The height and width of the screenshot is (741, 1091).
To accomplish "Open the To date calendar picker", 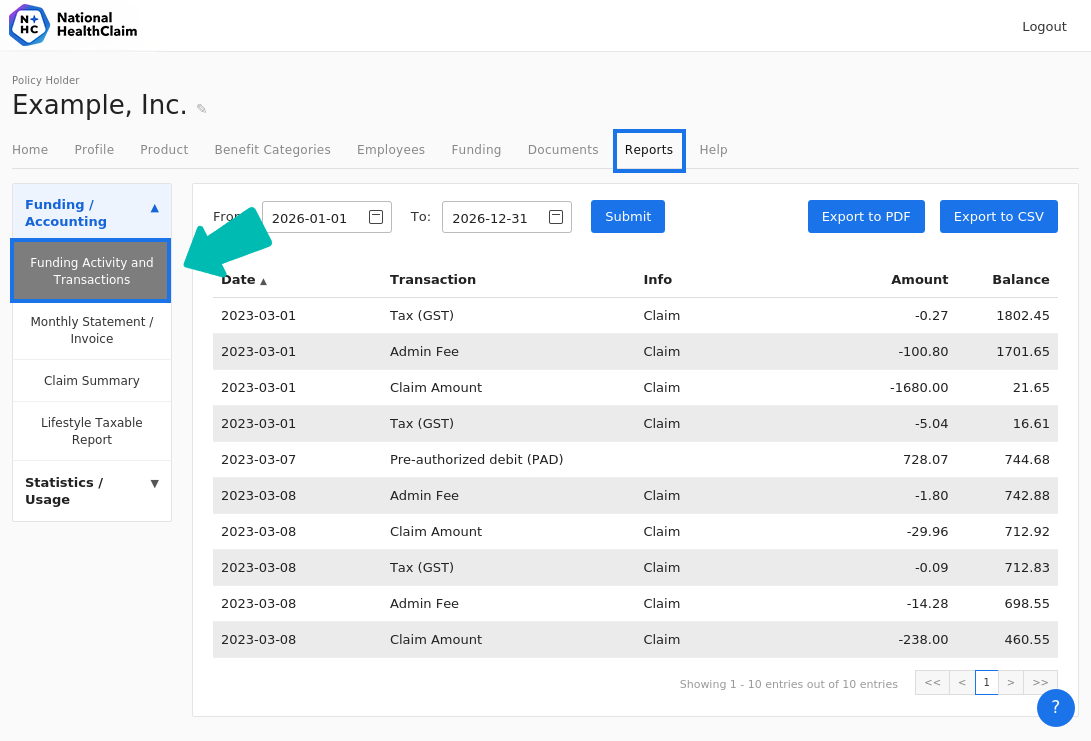I will click(x=556, y=217).
